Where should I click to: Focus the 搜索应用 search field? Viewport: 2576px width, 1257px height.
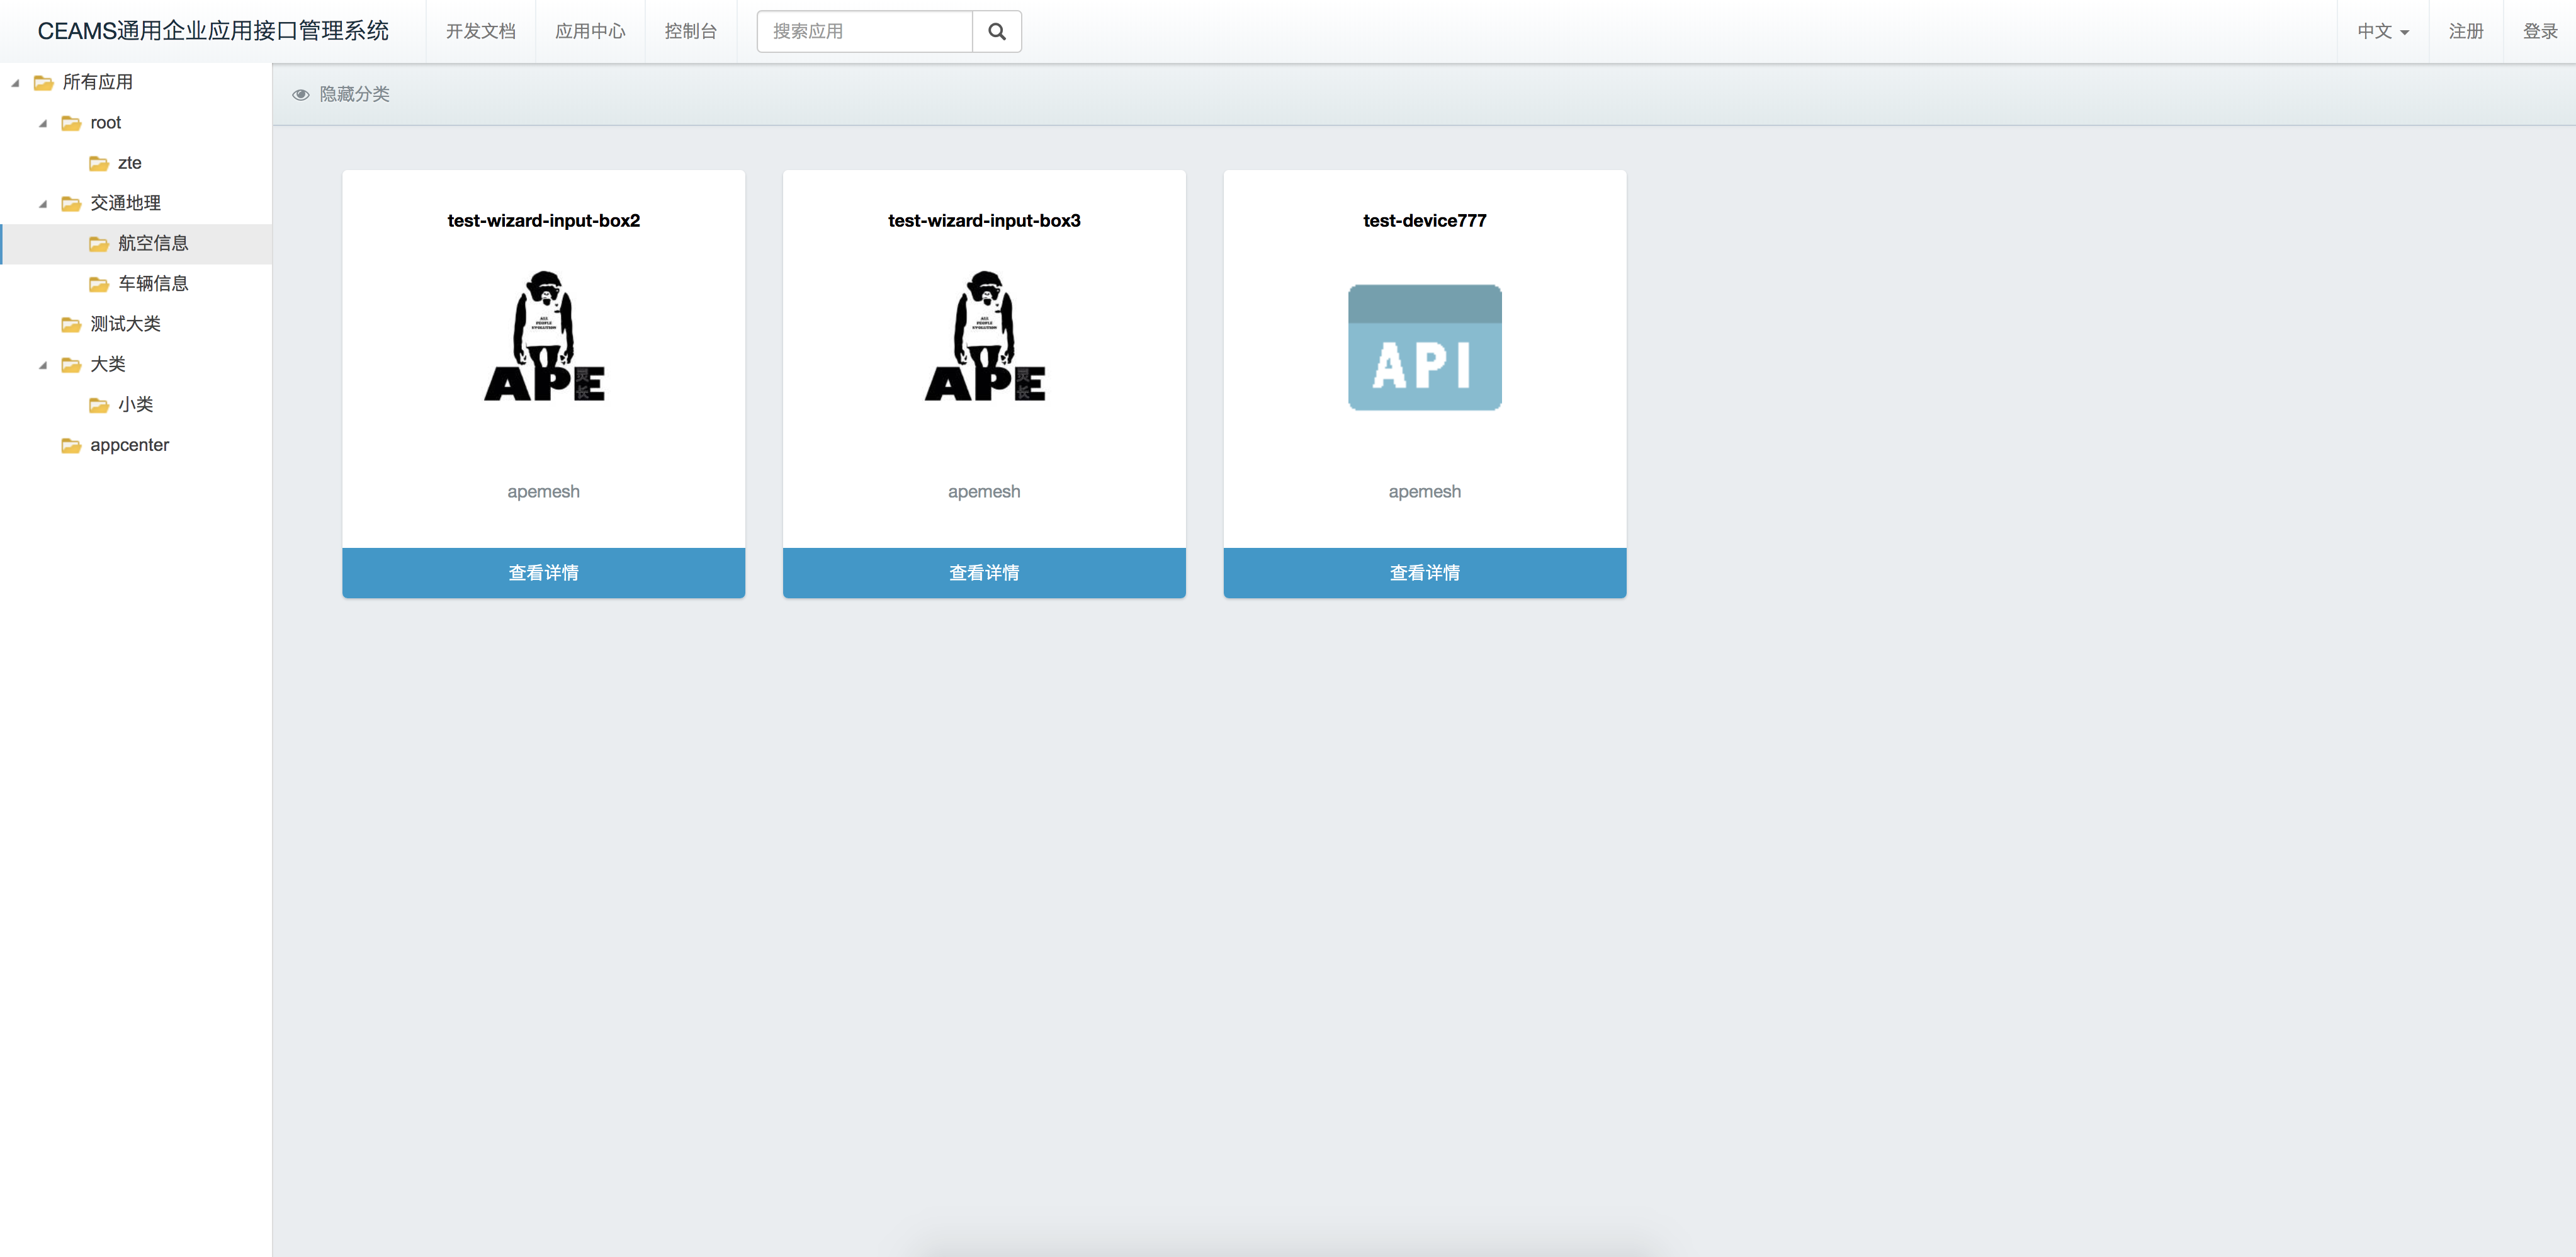point(865,31)
